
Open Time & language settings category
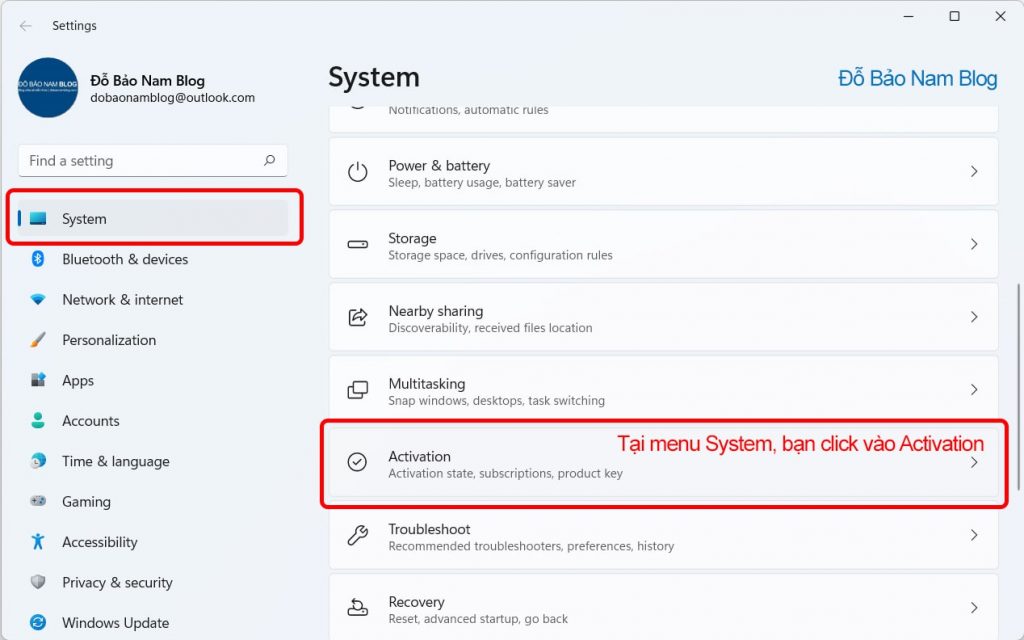click(x=115, y=462)
